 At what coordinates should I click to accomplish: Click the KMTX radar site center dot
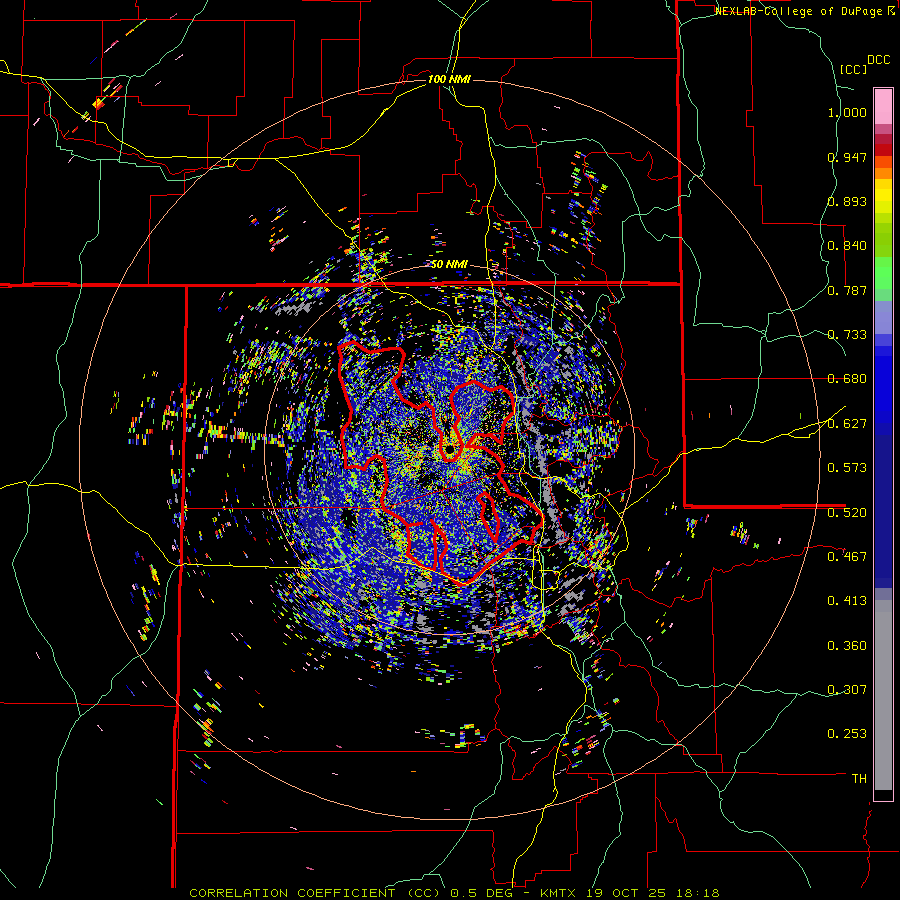(450, 448)
